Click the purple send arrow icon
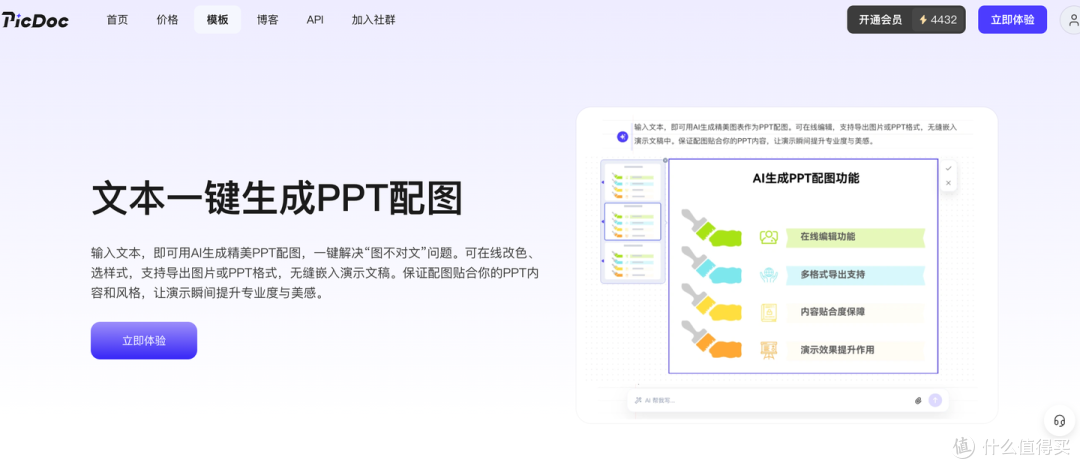Viewport: 1080px width, 469px height. (x=935, y=400)
